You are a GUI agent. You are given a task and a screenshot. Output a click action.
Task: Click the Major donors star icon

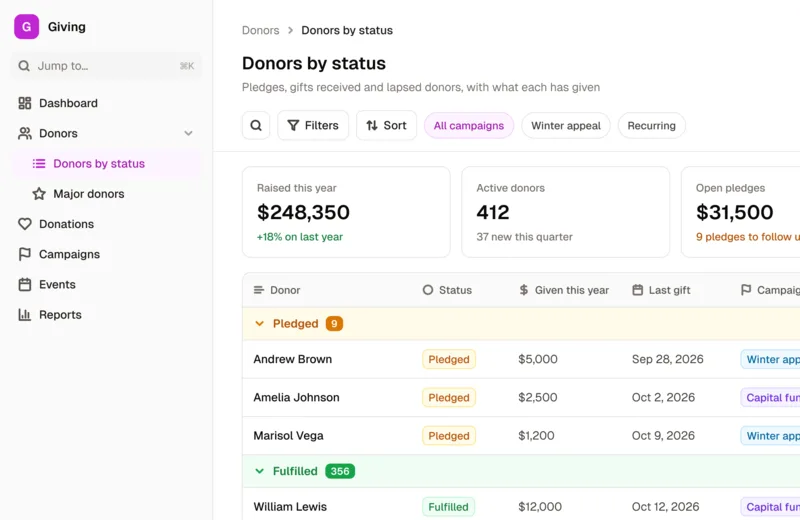[39, 194]
